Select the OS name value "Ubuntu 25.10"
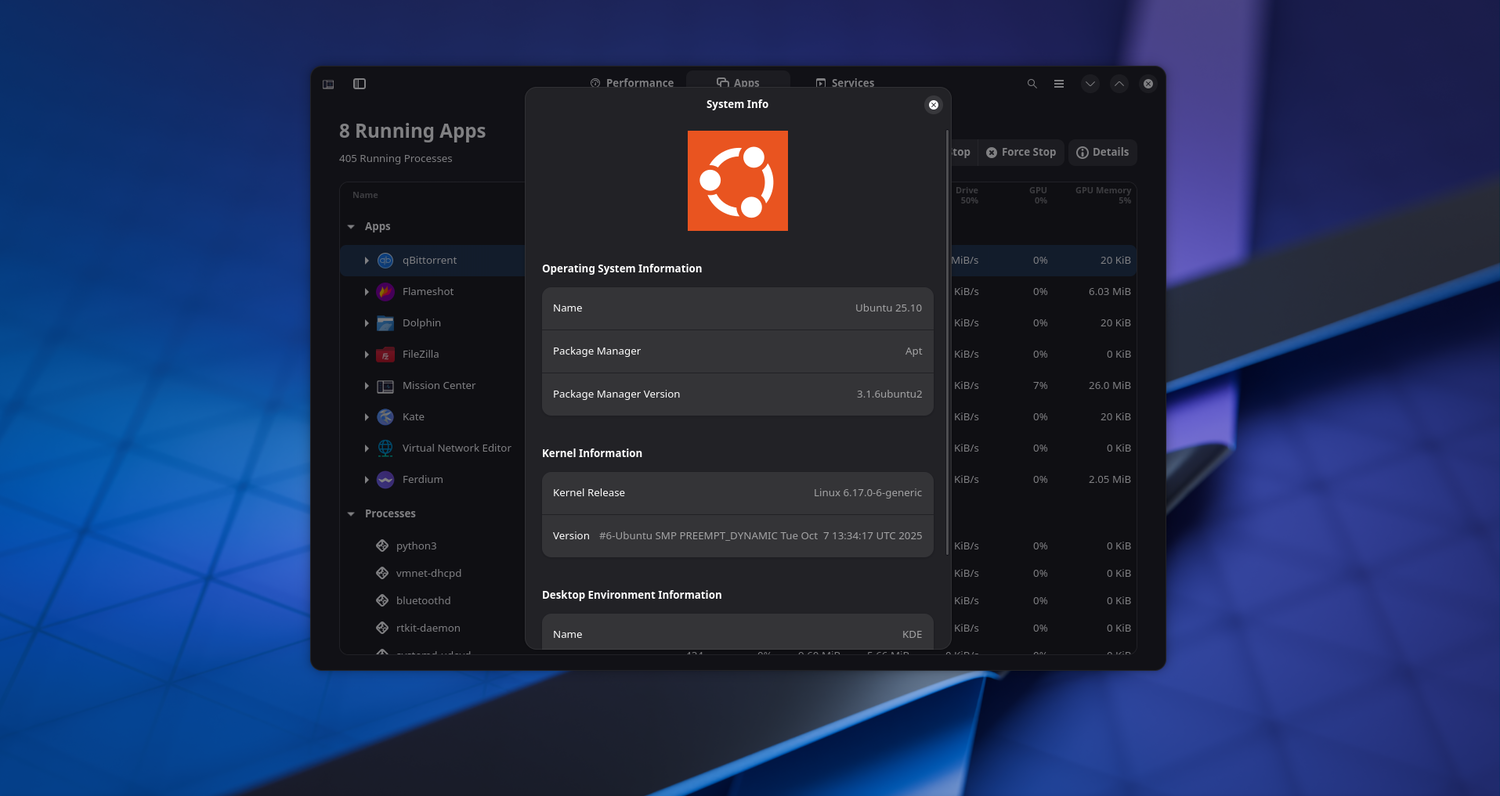Viewport: 1500px width, 796px height. click(889, 308)
